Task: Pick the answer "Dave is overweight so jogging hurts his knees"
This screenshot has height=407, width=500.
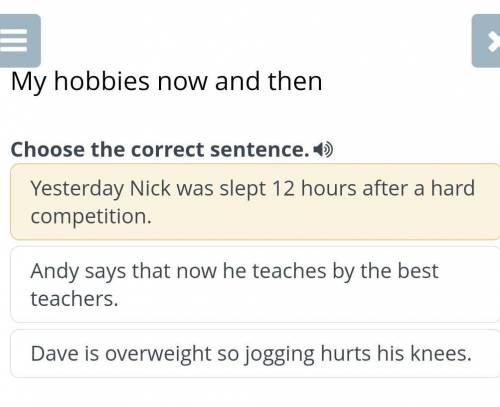Action: (255, 354)
